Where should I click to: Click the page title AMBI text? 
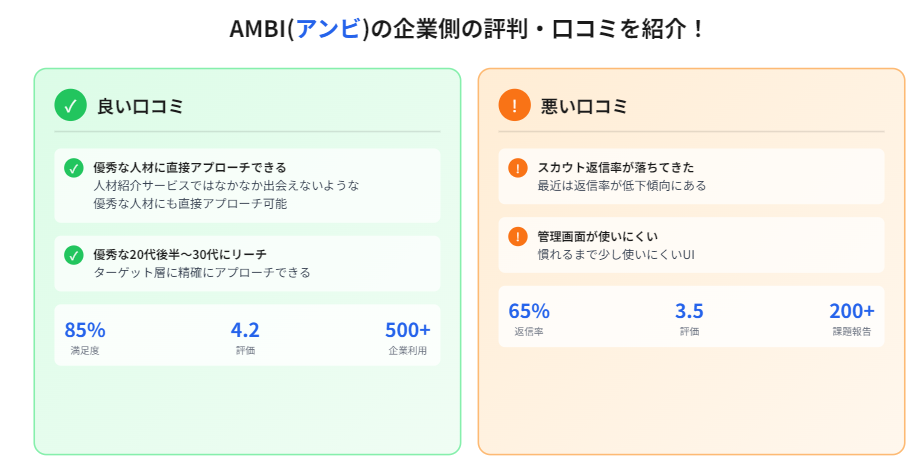[x=257, y=28]
